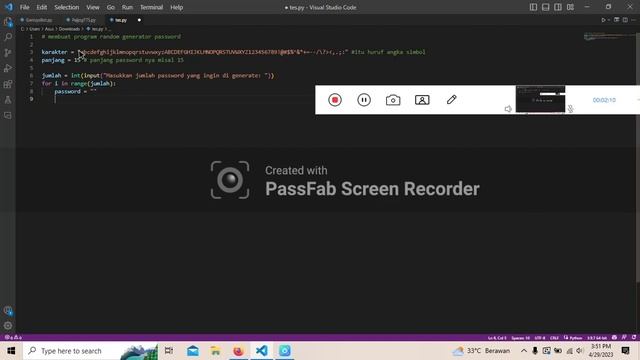Open the Run menu
This screenshot has width=640, height=360.
click(x=127, y=7)
